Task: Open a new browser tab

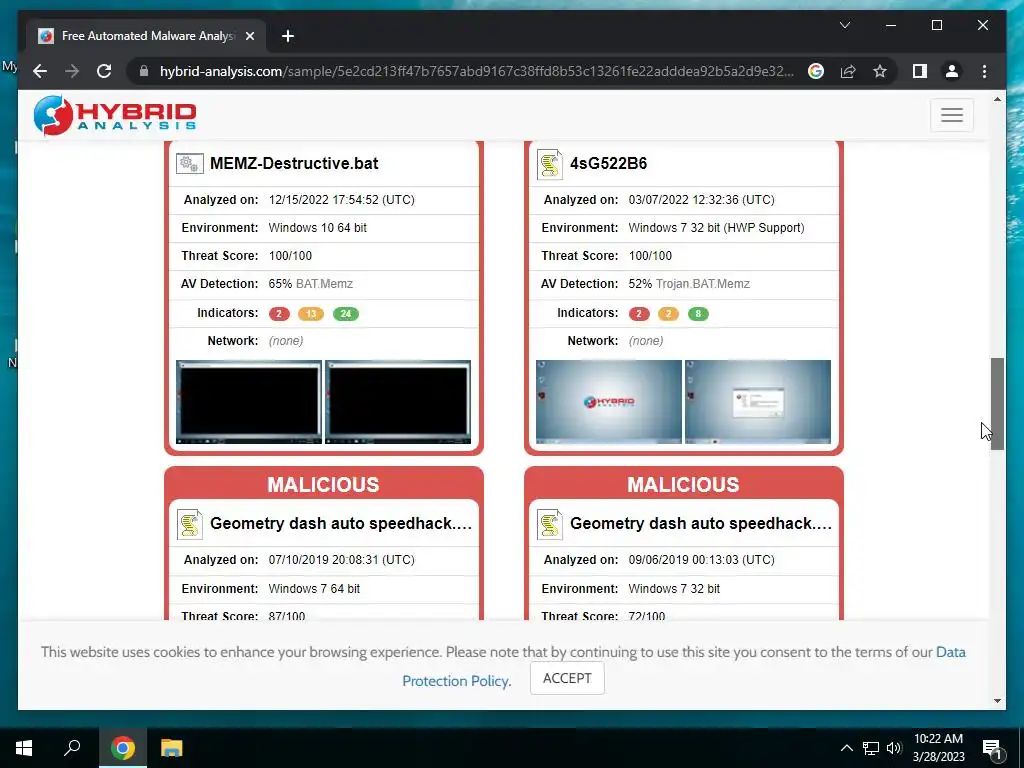Action: click(287, 36)
